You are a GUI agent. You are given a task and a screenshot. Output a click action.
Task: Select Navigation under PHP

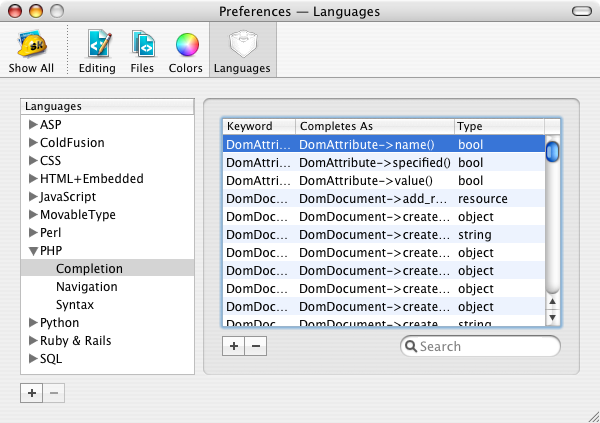click(x=86, y=287)
